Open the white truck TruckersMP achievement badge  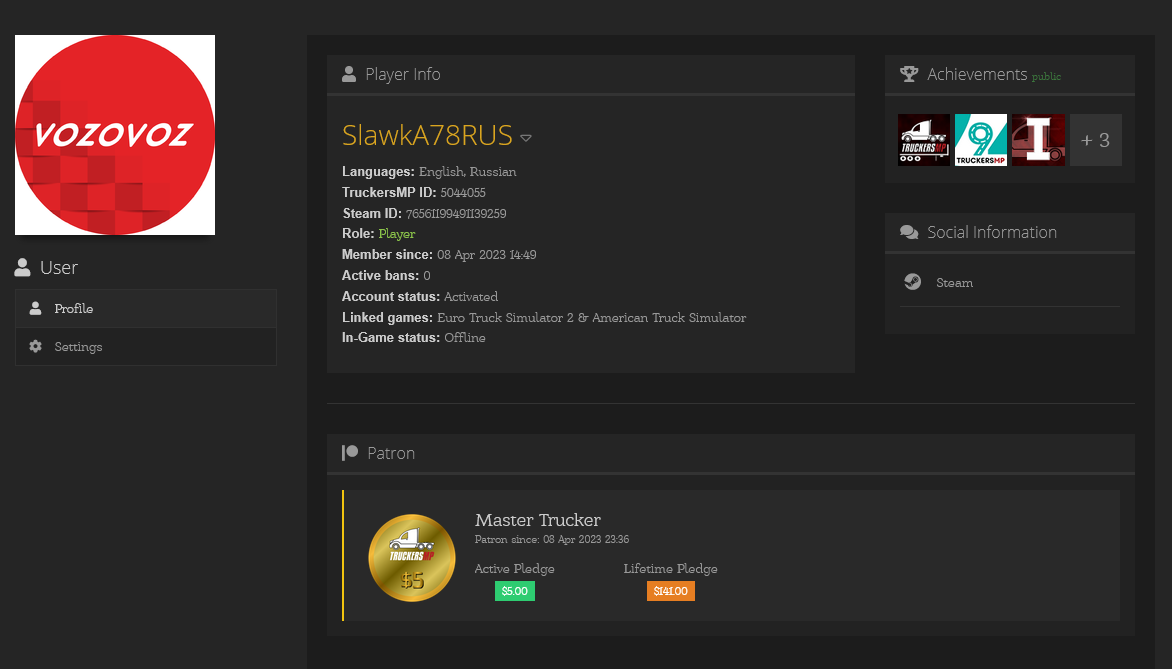924,140
